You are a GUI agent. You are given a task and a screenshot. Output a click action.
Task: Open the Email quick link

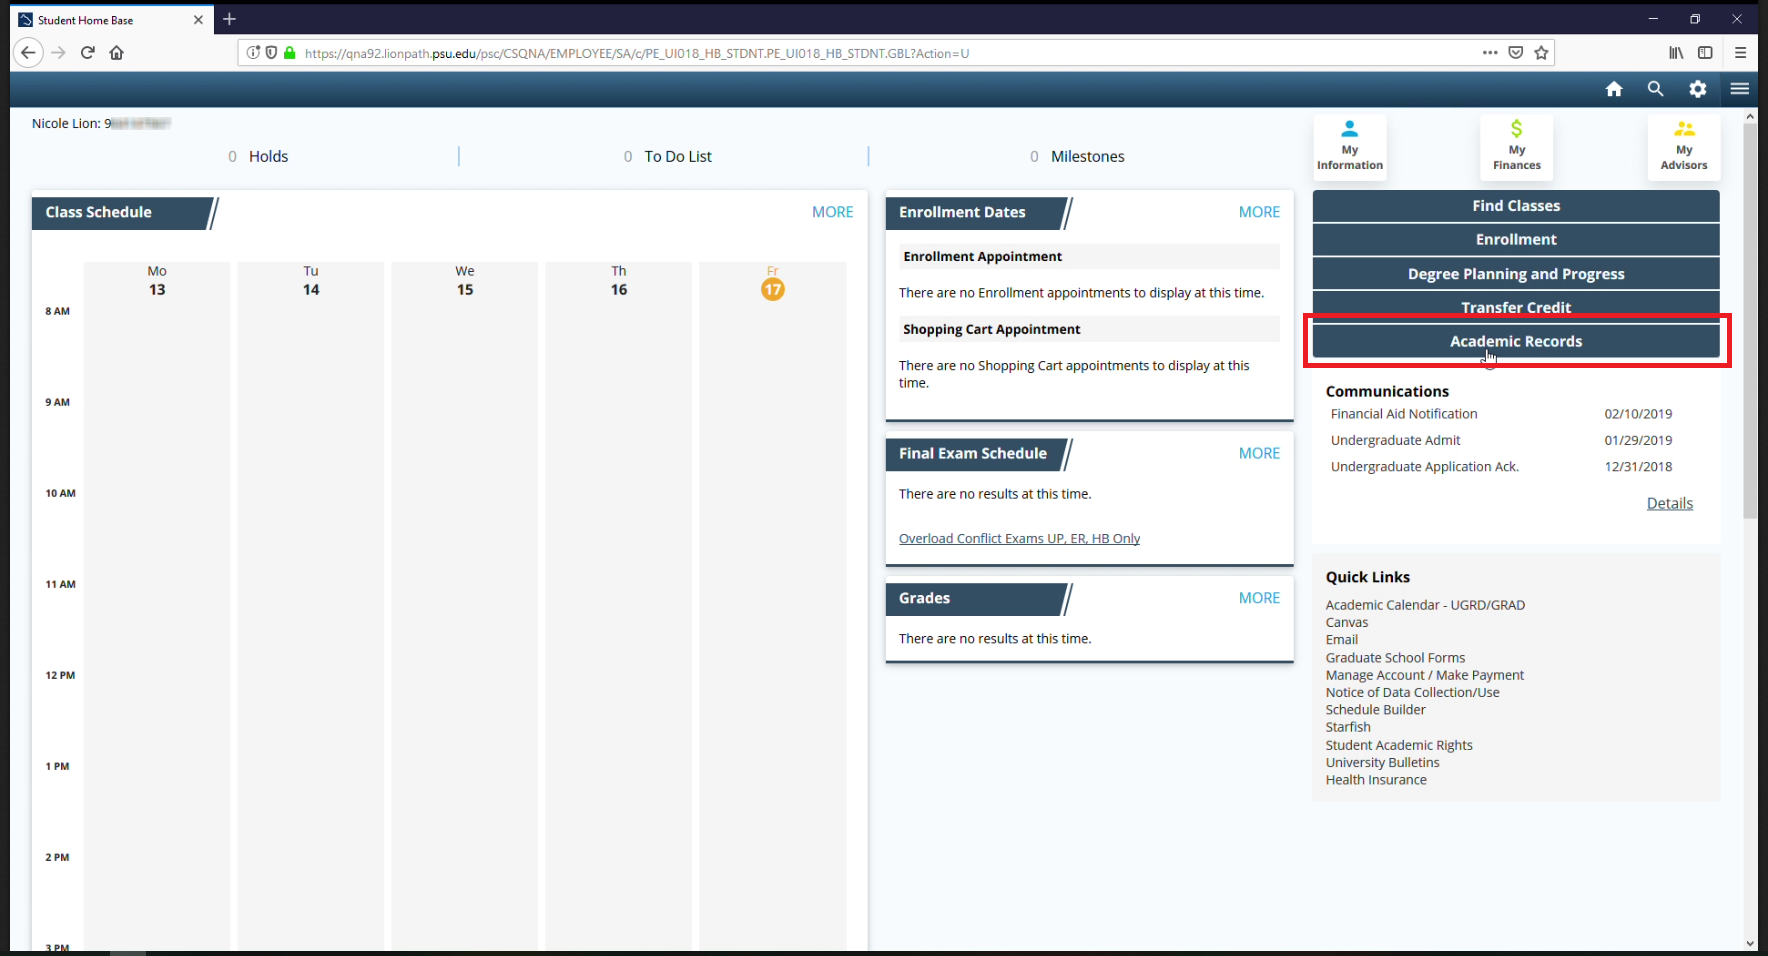coord(1342,640)
